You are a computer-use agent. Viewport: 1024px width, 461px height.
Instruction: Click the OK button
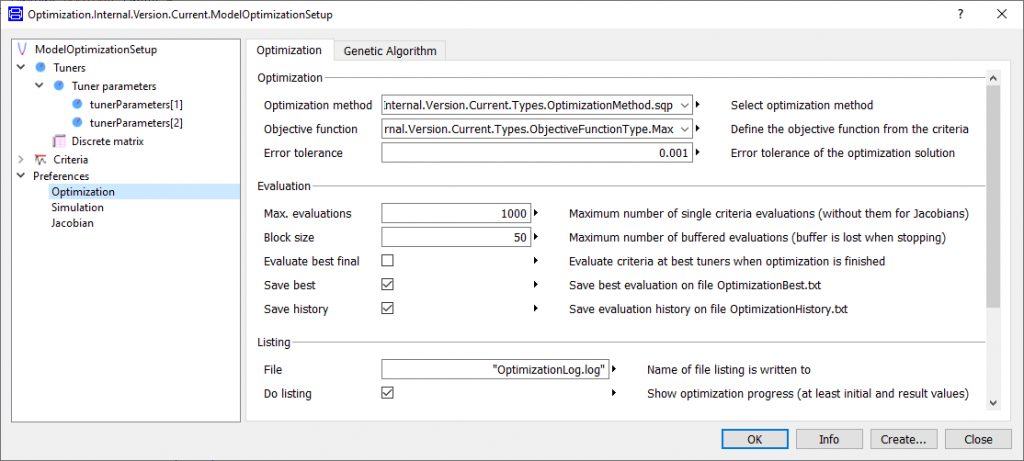pyautogui.click(x=754, y=439)
